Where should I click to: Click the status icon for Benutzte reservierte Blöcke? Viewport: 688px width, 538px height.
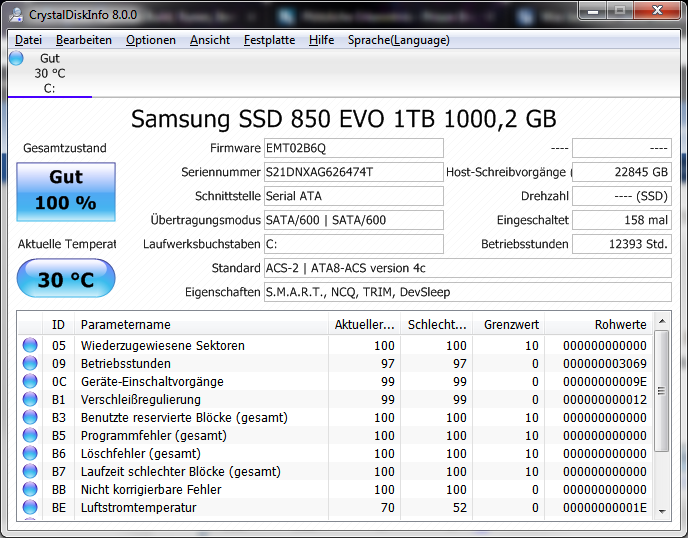pyautogui.click(x=30, y=417)
